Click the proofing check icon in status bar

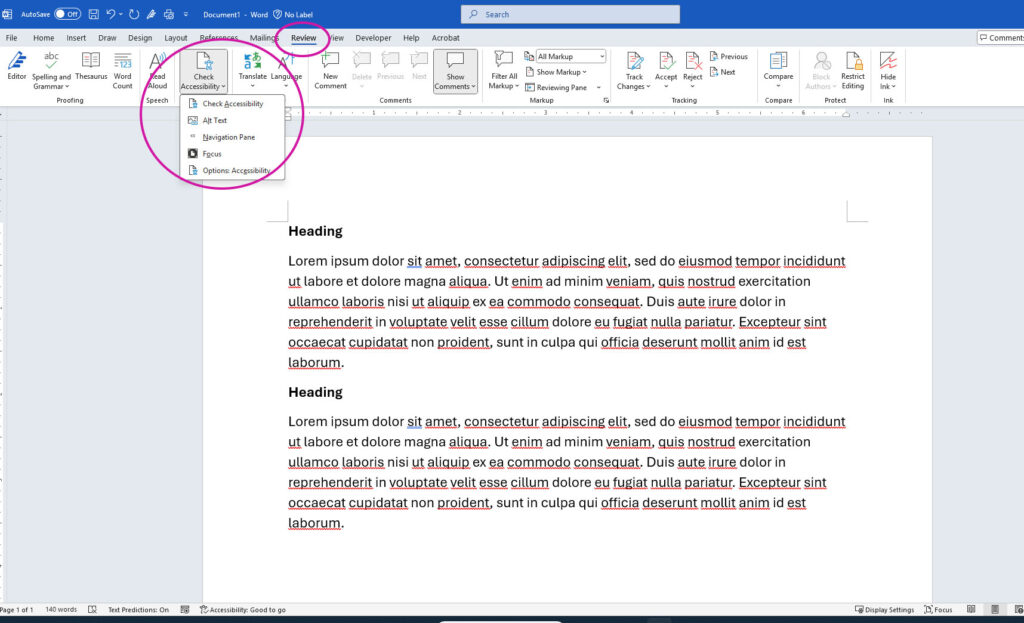(92, 610)
